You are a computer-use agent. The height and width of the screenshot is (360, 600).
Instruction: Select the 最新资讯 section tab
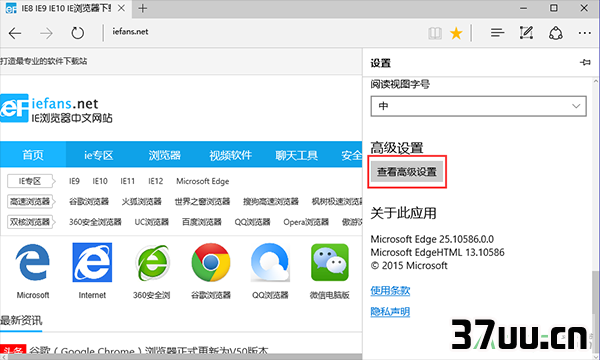click(x=21, y=321)
